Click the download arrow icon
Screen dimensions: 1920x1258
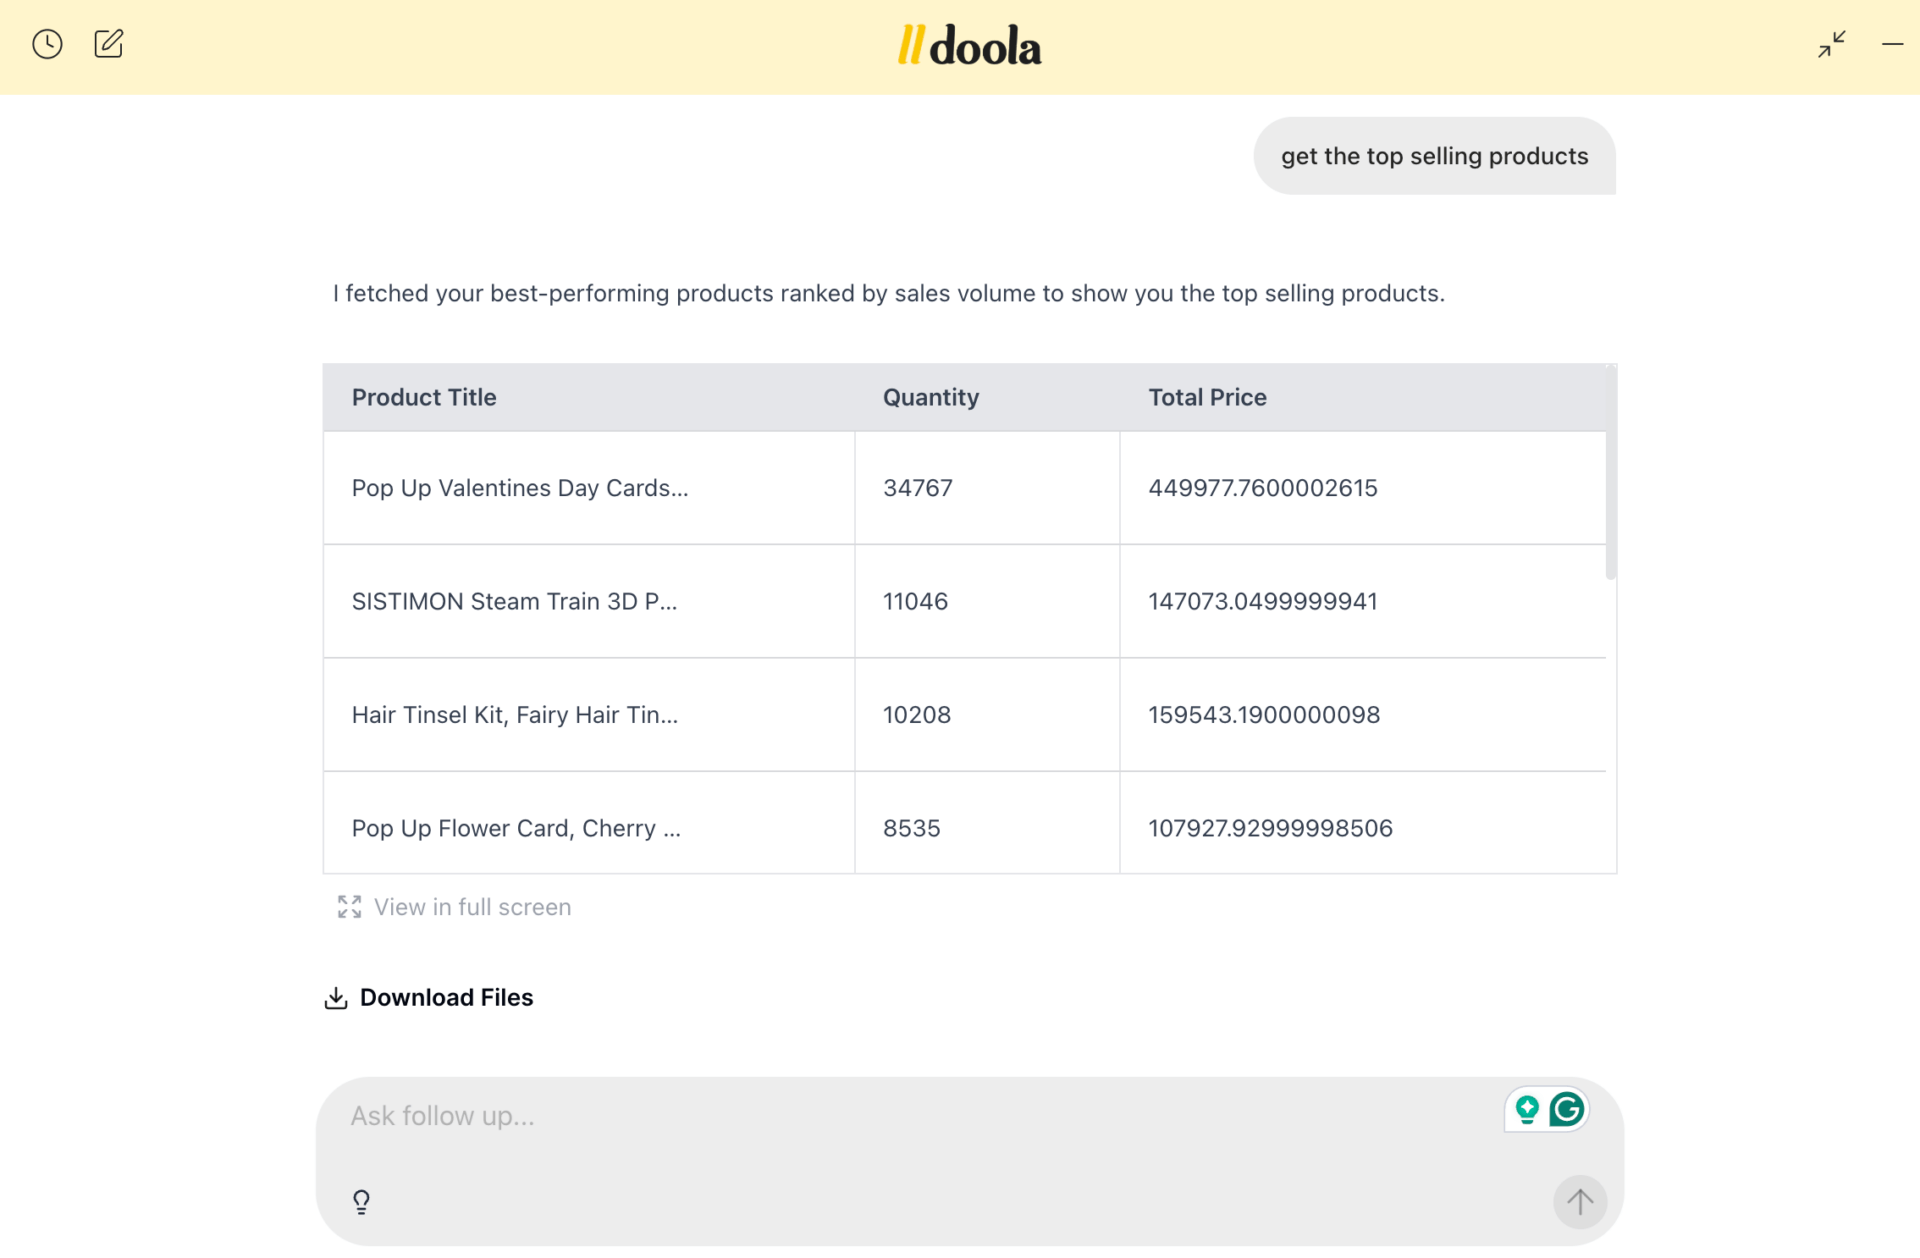[x=336, y=998]
